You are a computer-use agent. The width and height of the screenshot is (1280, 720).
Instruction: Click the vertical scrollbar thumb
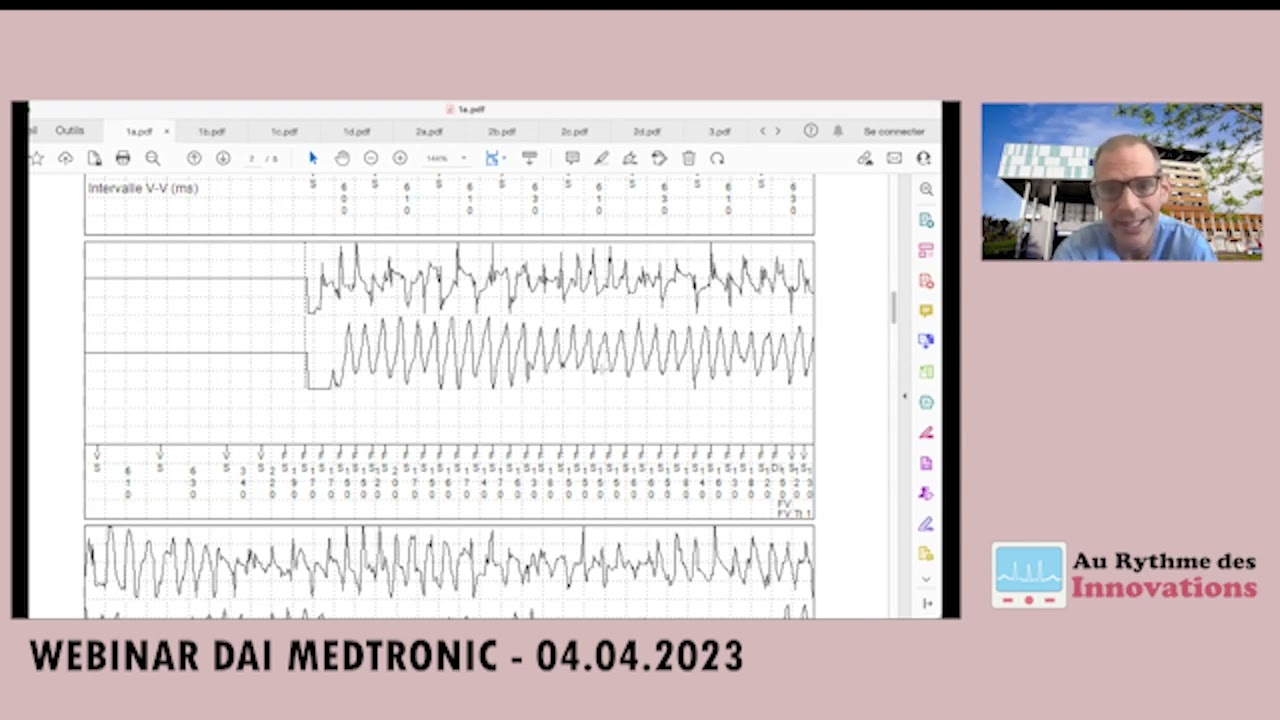pyautogui.click(x=893, y=307)
